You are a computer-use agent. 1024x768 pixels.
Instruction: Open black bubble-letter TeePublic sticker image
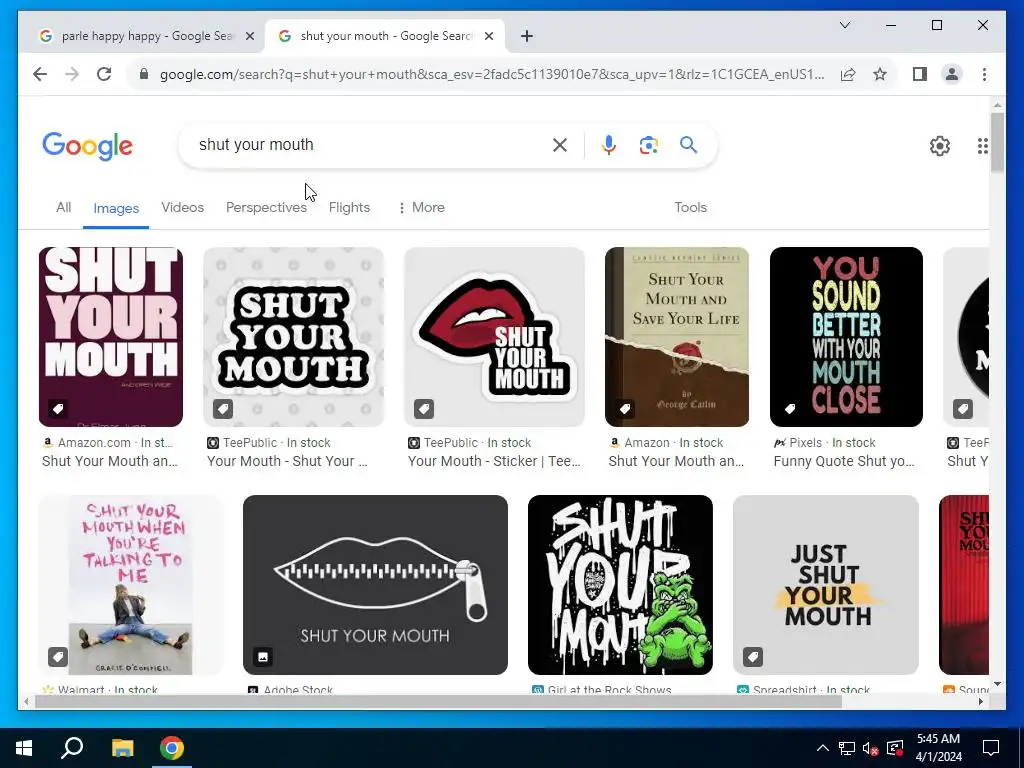pos(294,337)
